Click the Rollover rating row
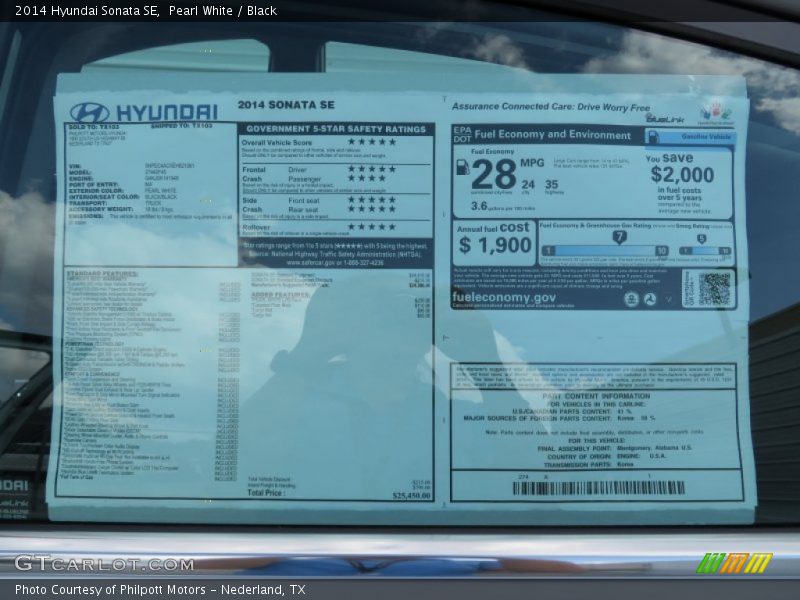800x600 pixels. click(318, 227)
